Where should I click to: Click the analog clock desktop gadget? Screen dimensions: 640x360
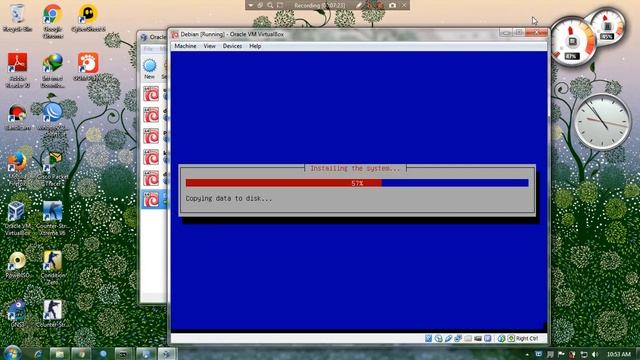(602, 122)
